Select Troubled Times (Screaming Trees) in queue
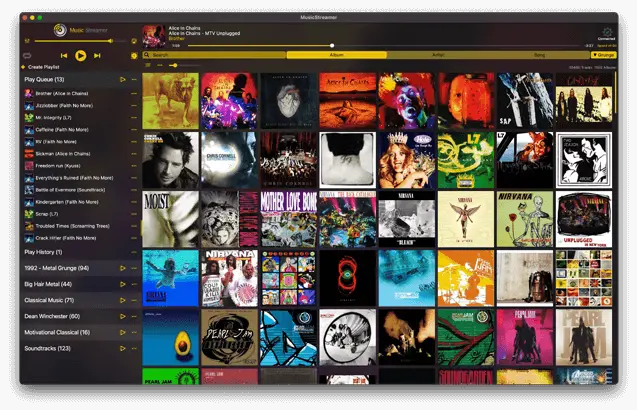This screenshot has height=410, width=637. coord(72,226)
